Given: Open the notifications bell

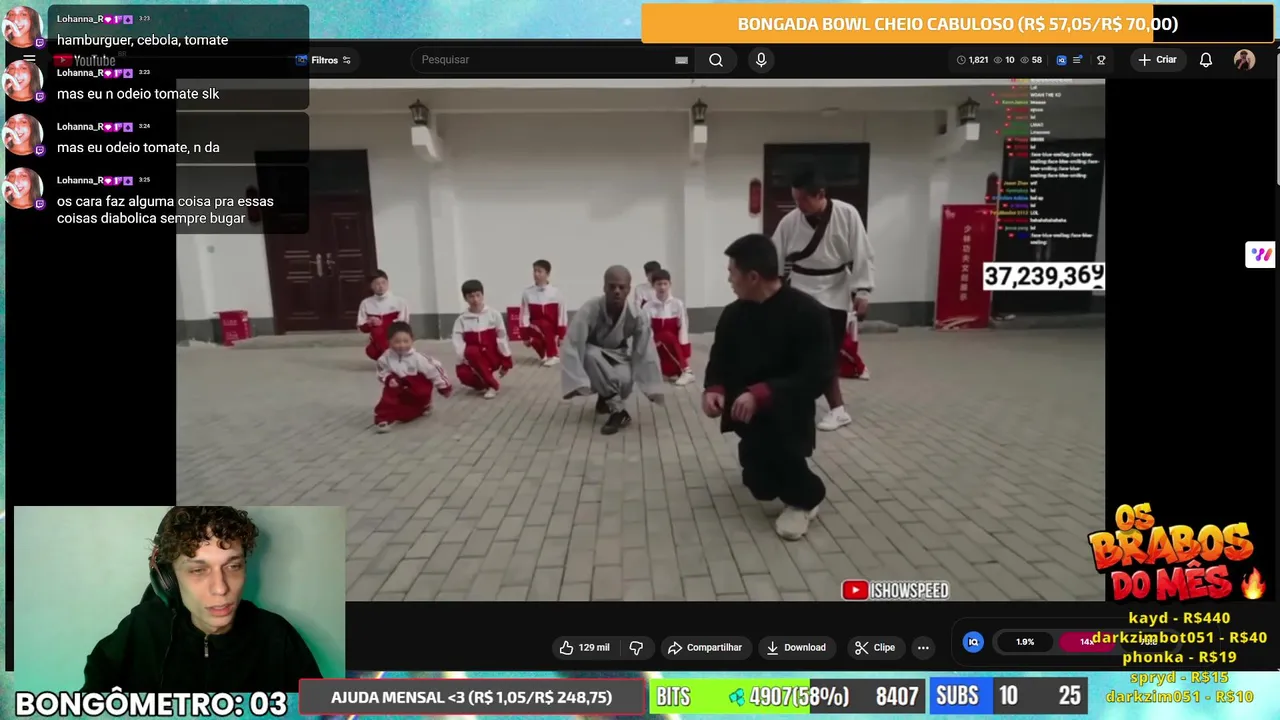Looking at the screenshot, I should pos(1206,60).
